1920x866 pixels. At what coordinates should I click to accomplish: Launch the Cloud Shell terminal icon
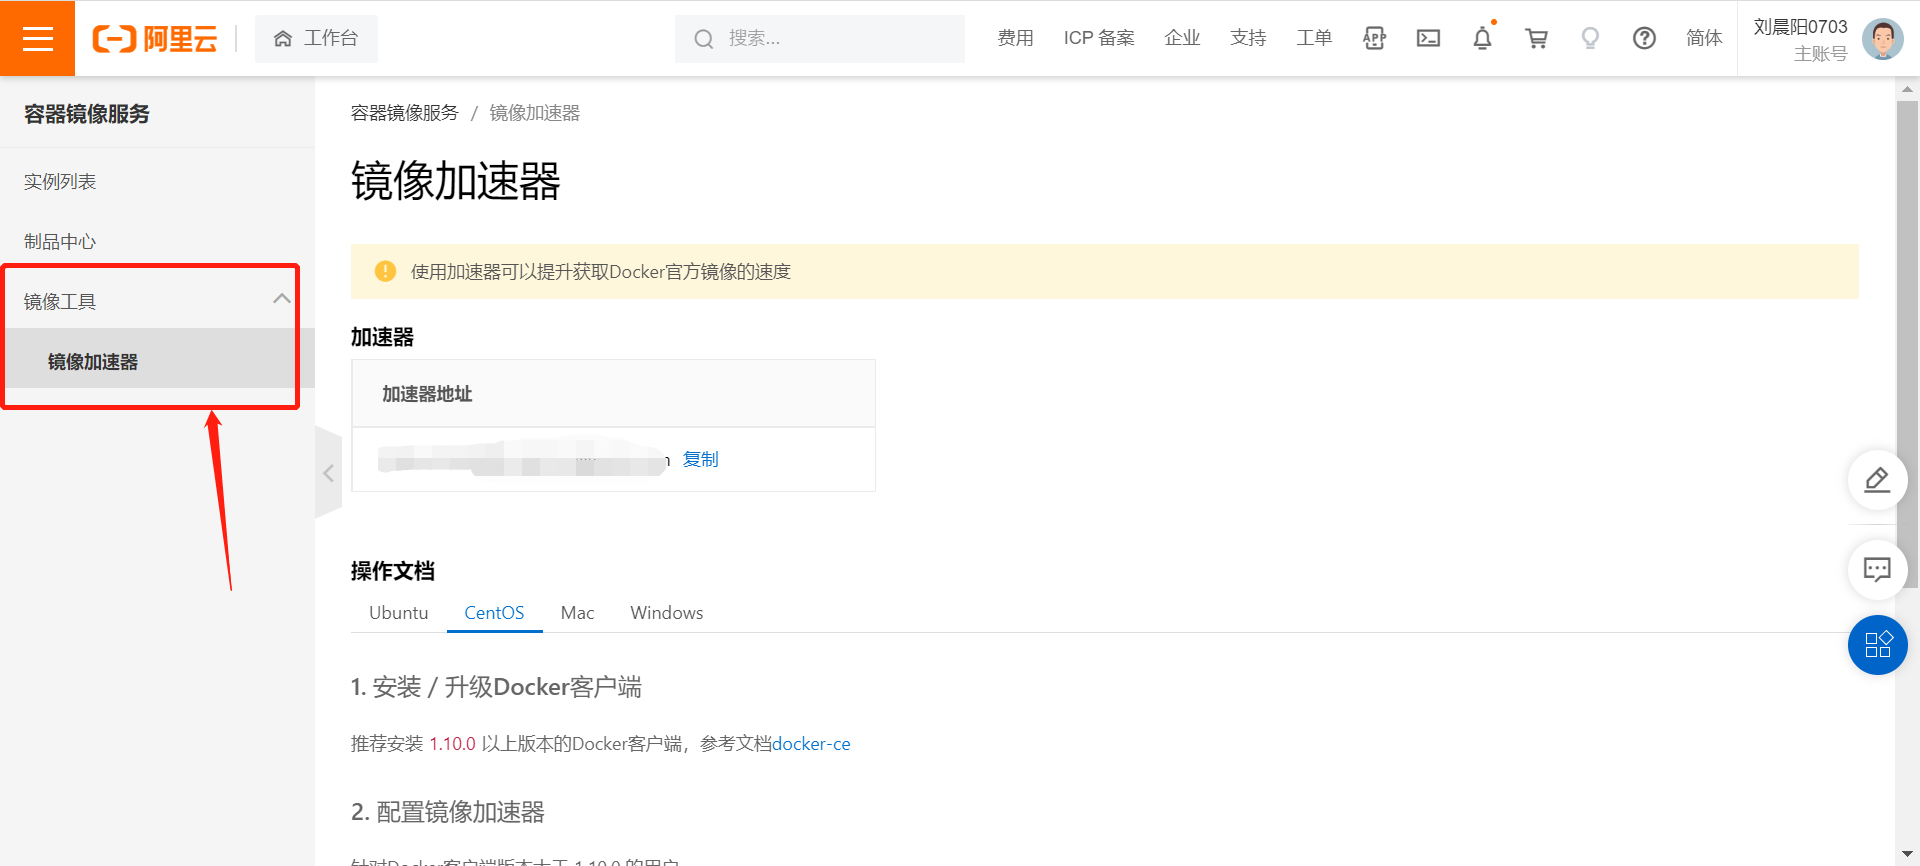(1428, 38)
